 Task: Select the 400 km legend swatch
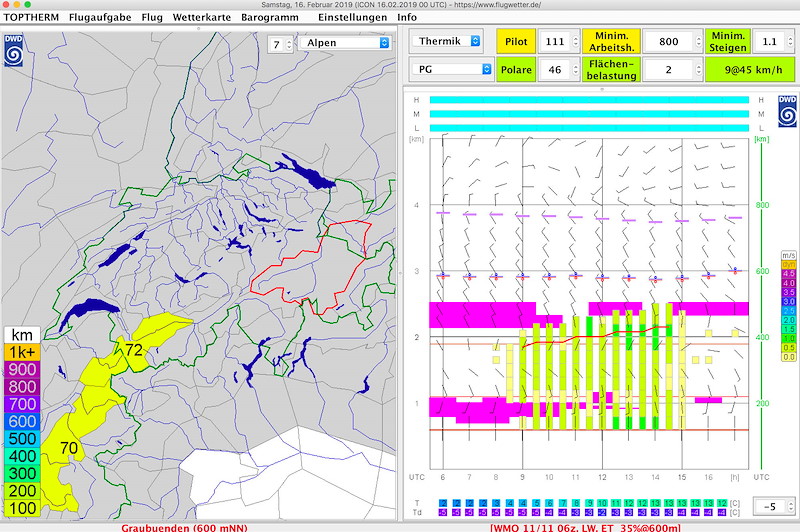[22, 457]
